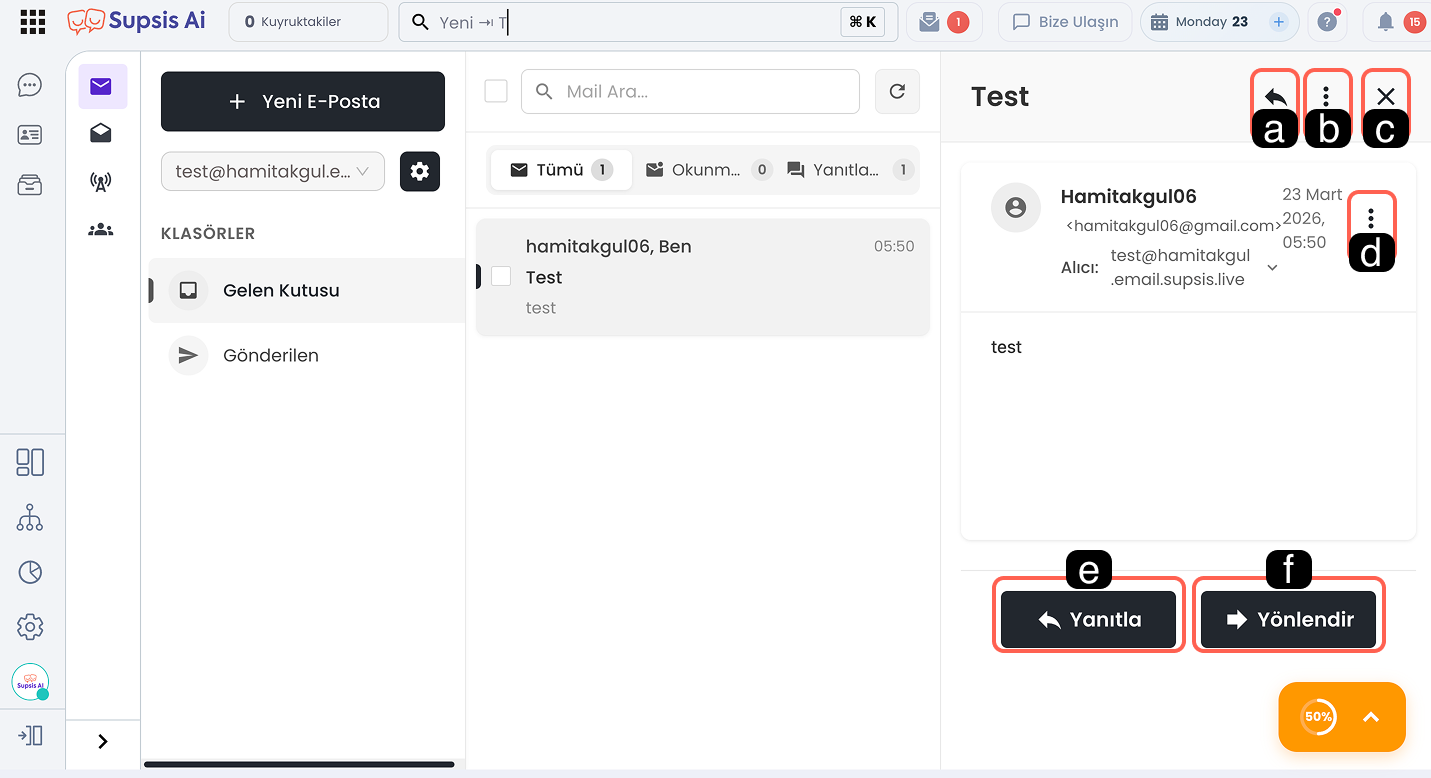Refresh the mail list
The height and width of the screenshot is (778, 1431).
(897, 92)
